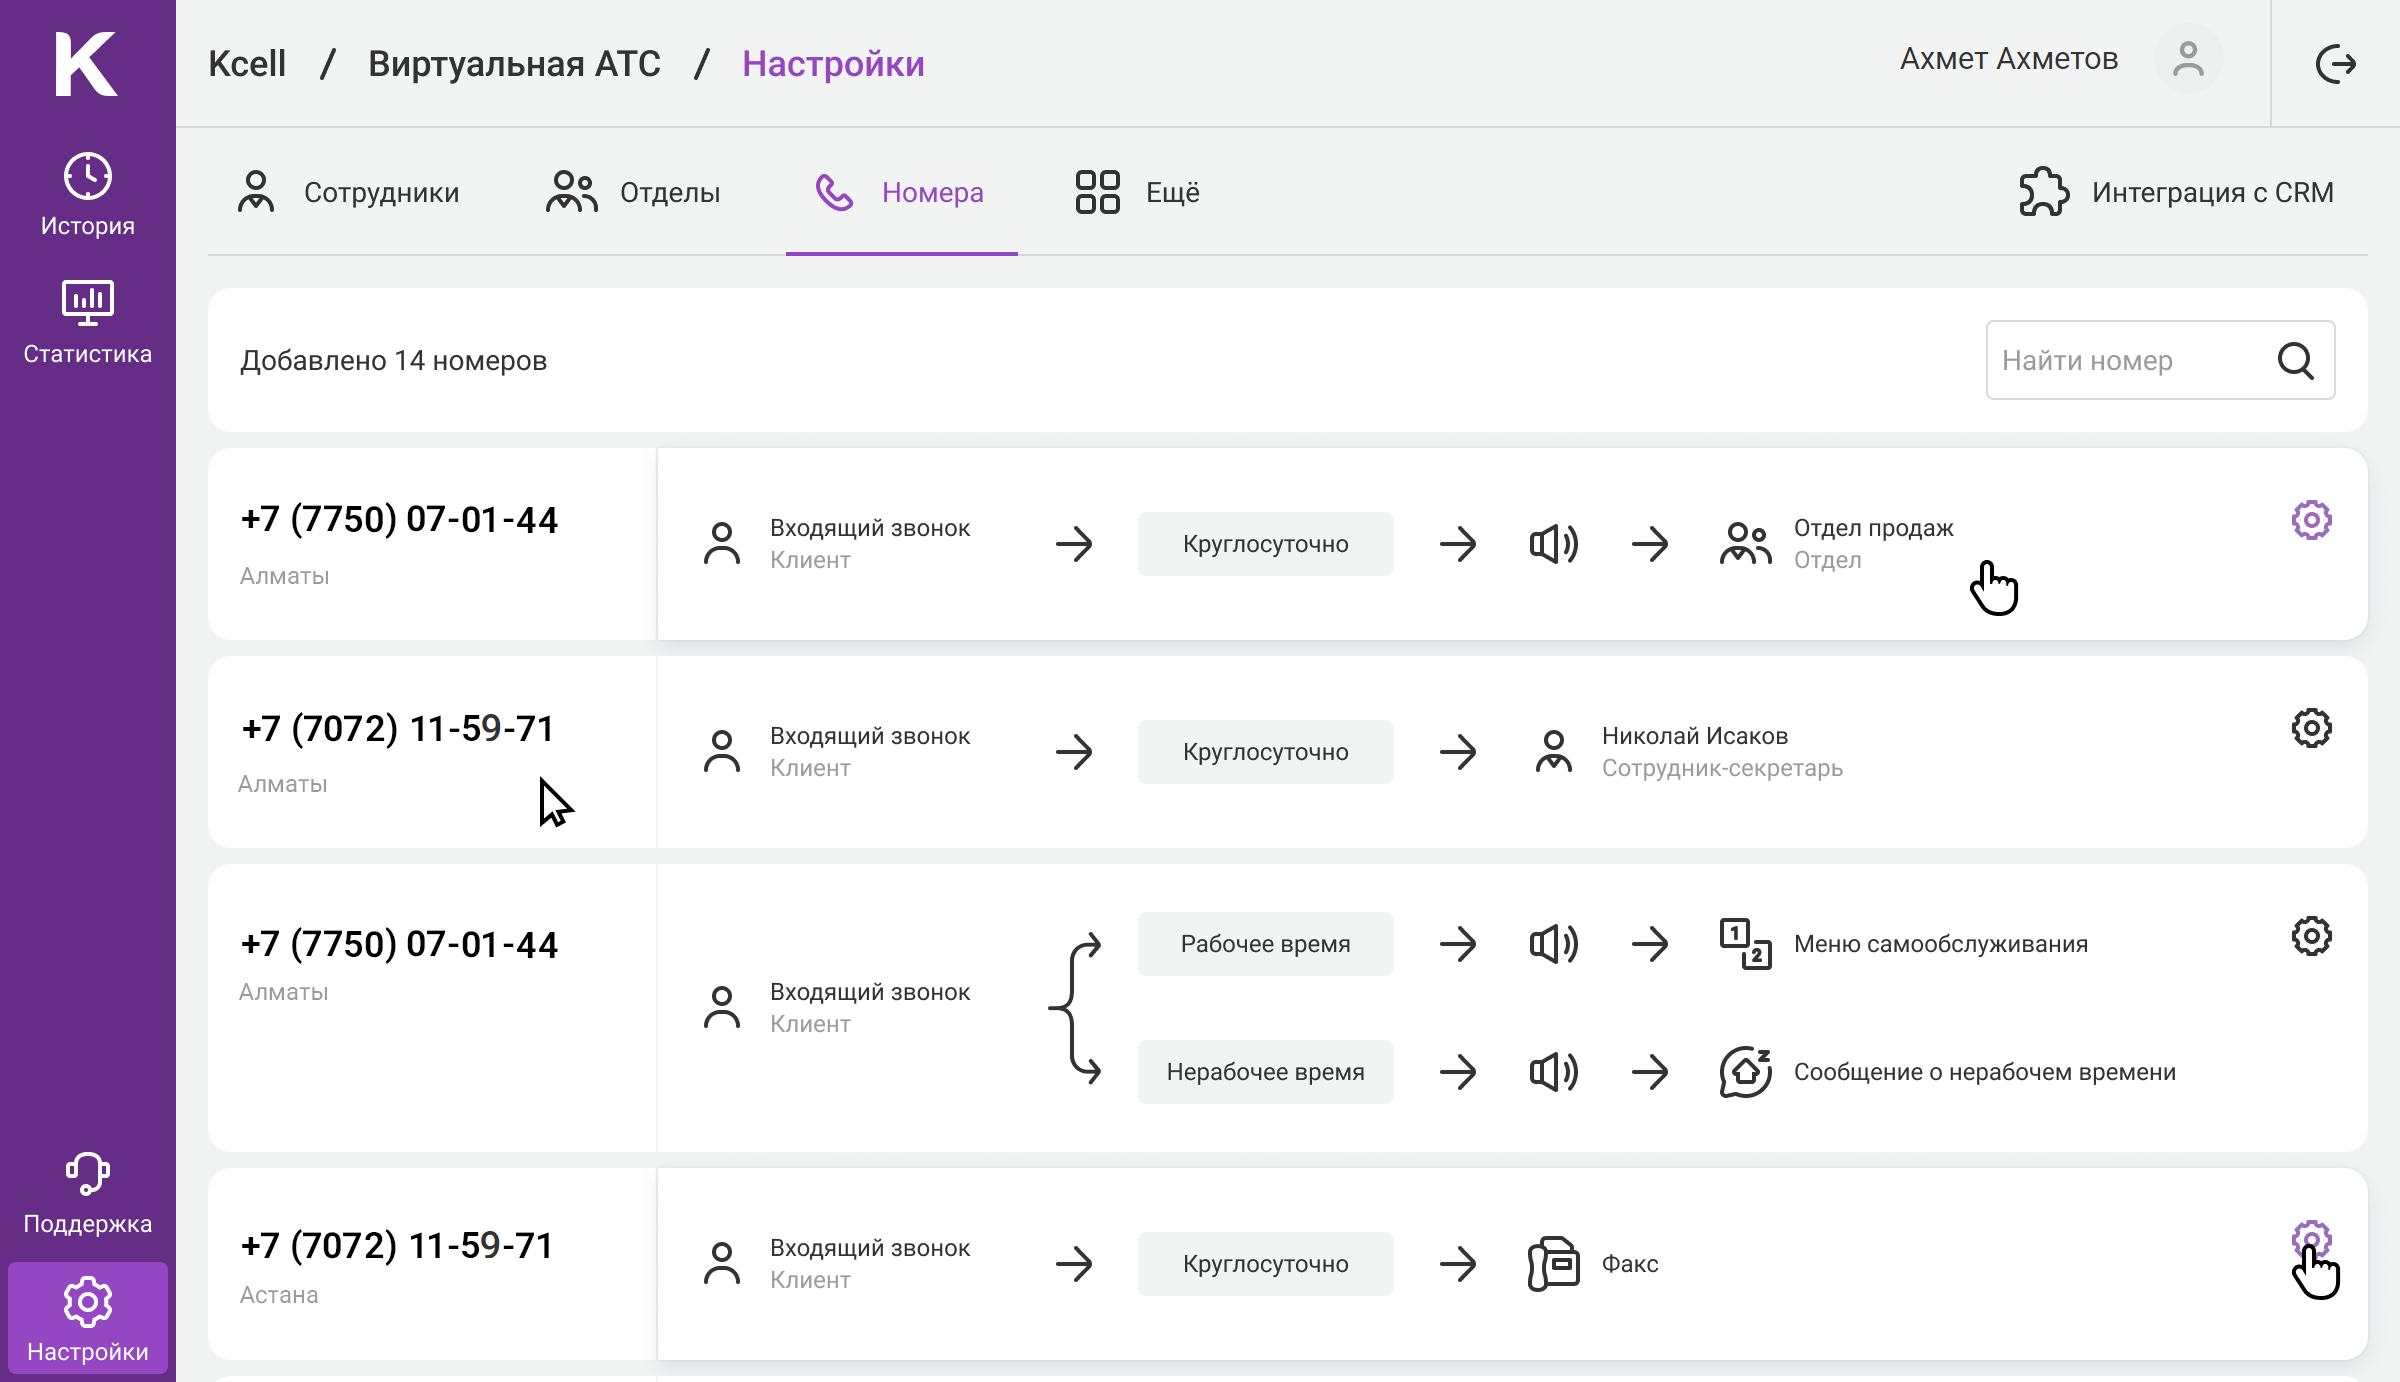This screenshot has width=2400, height=1382.
Task: Click client icon in first number row
Action: 722,544
